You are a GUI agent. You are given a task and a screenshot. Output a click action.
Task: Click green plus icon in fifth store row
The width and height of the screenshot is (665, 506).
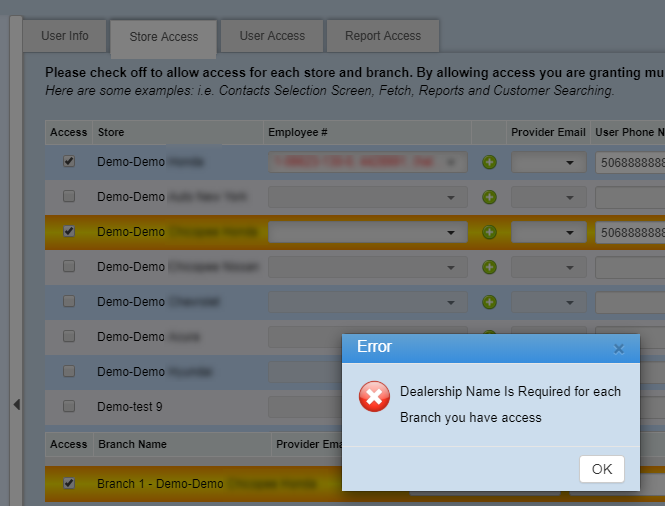point(489,302)
